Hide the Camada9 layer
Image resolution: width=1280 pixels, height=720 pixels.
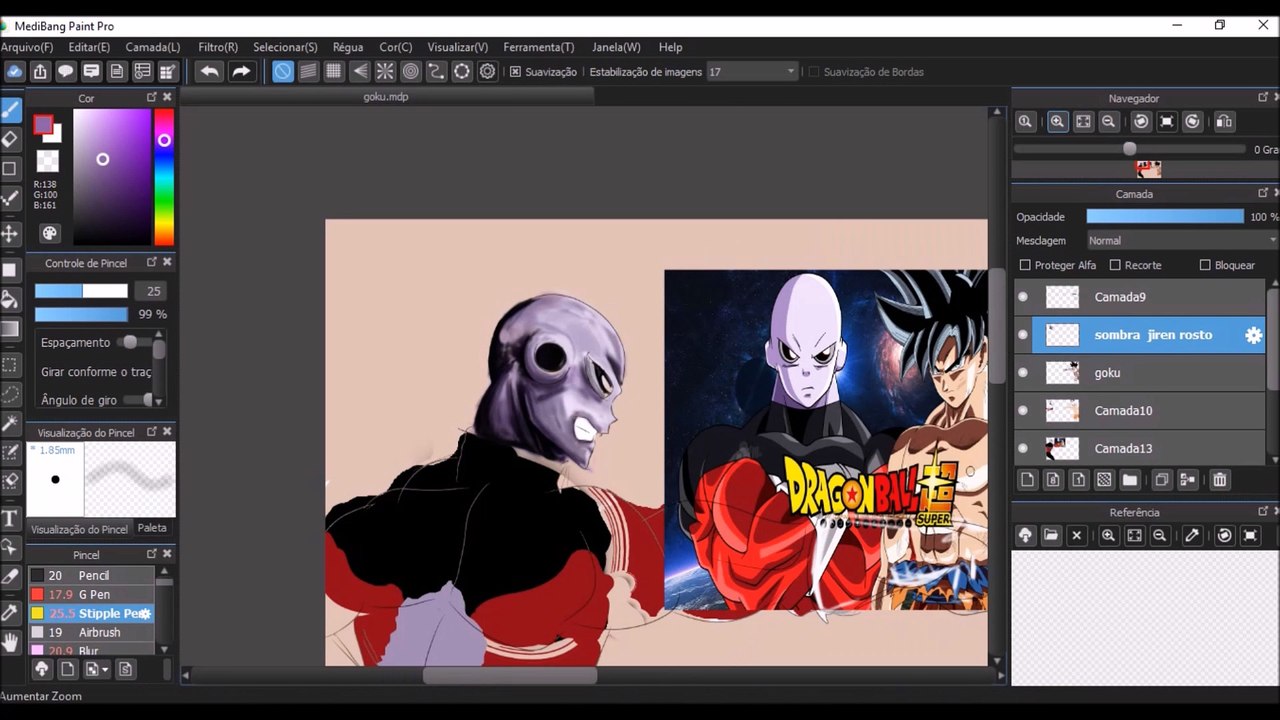1022,297
